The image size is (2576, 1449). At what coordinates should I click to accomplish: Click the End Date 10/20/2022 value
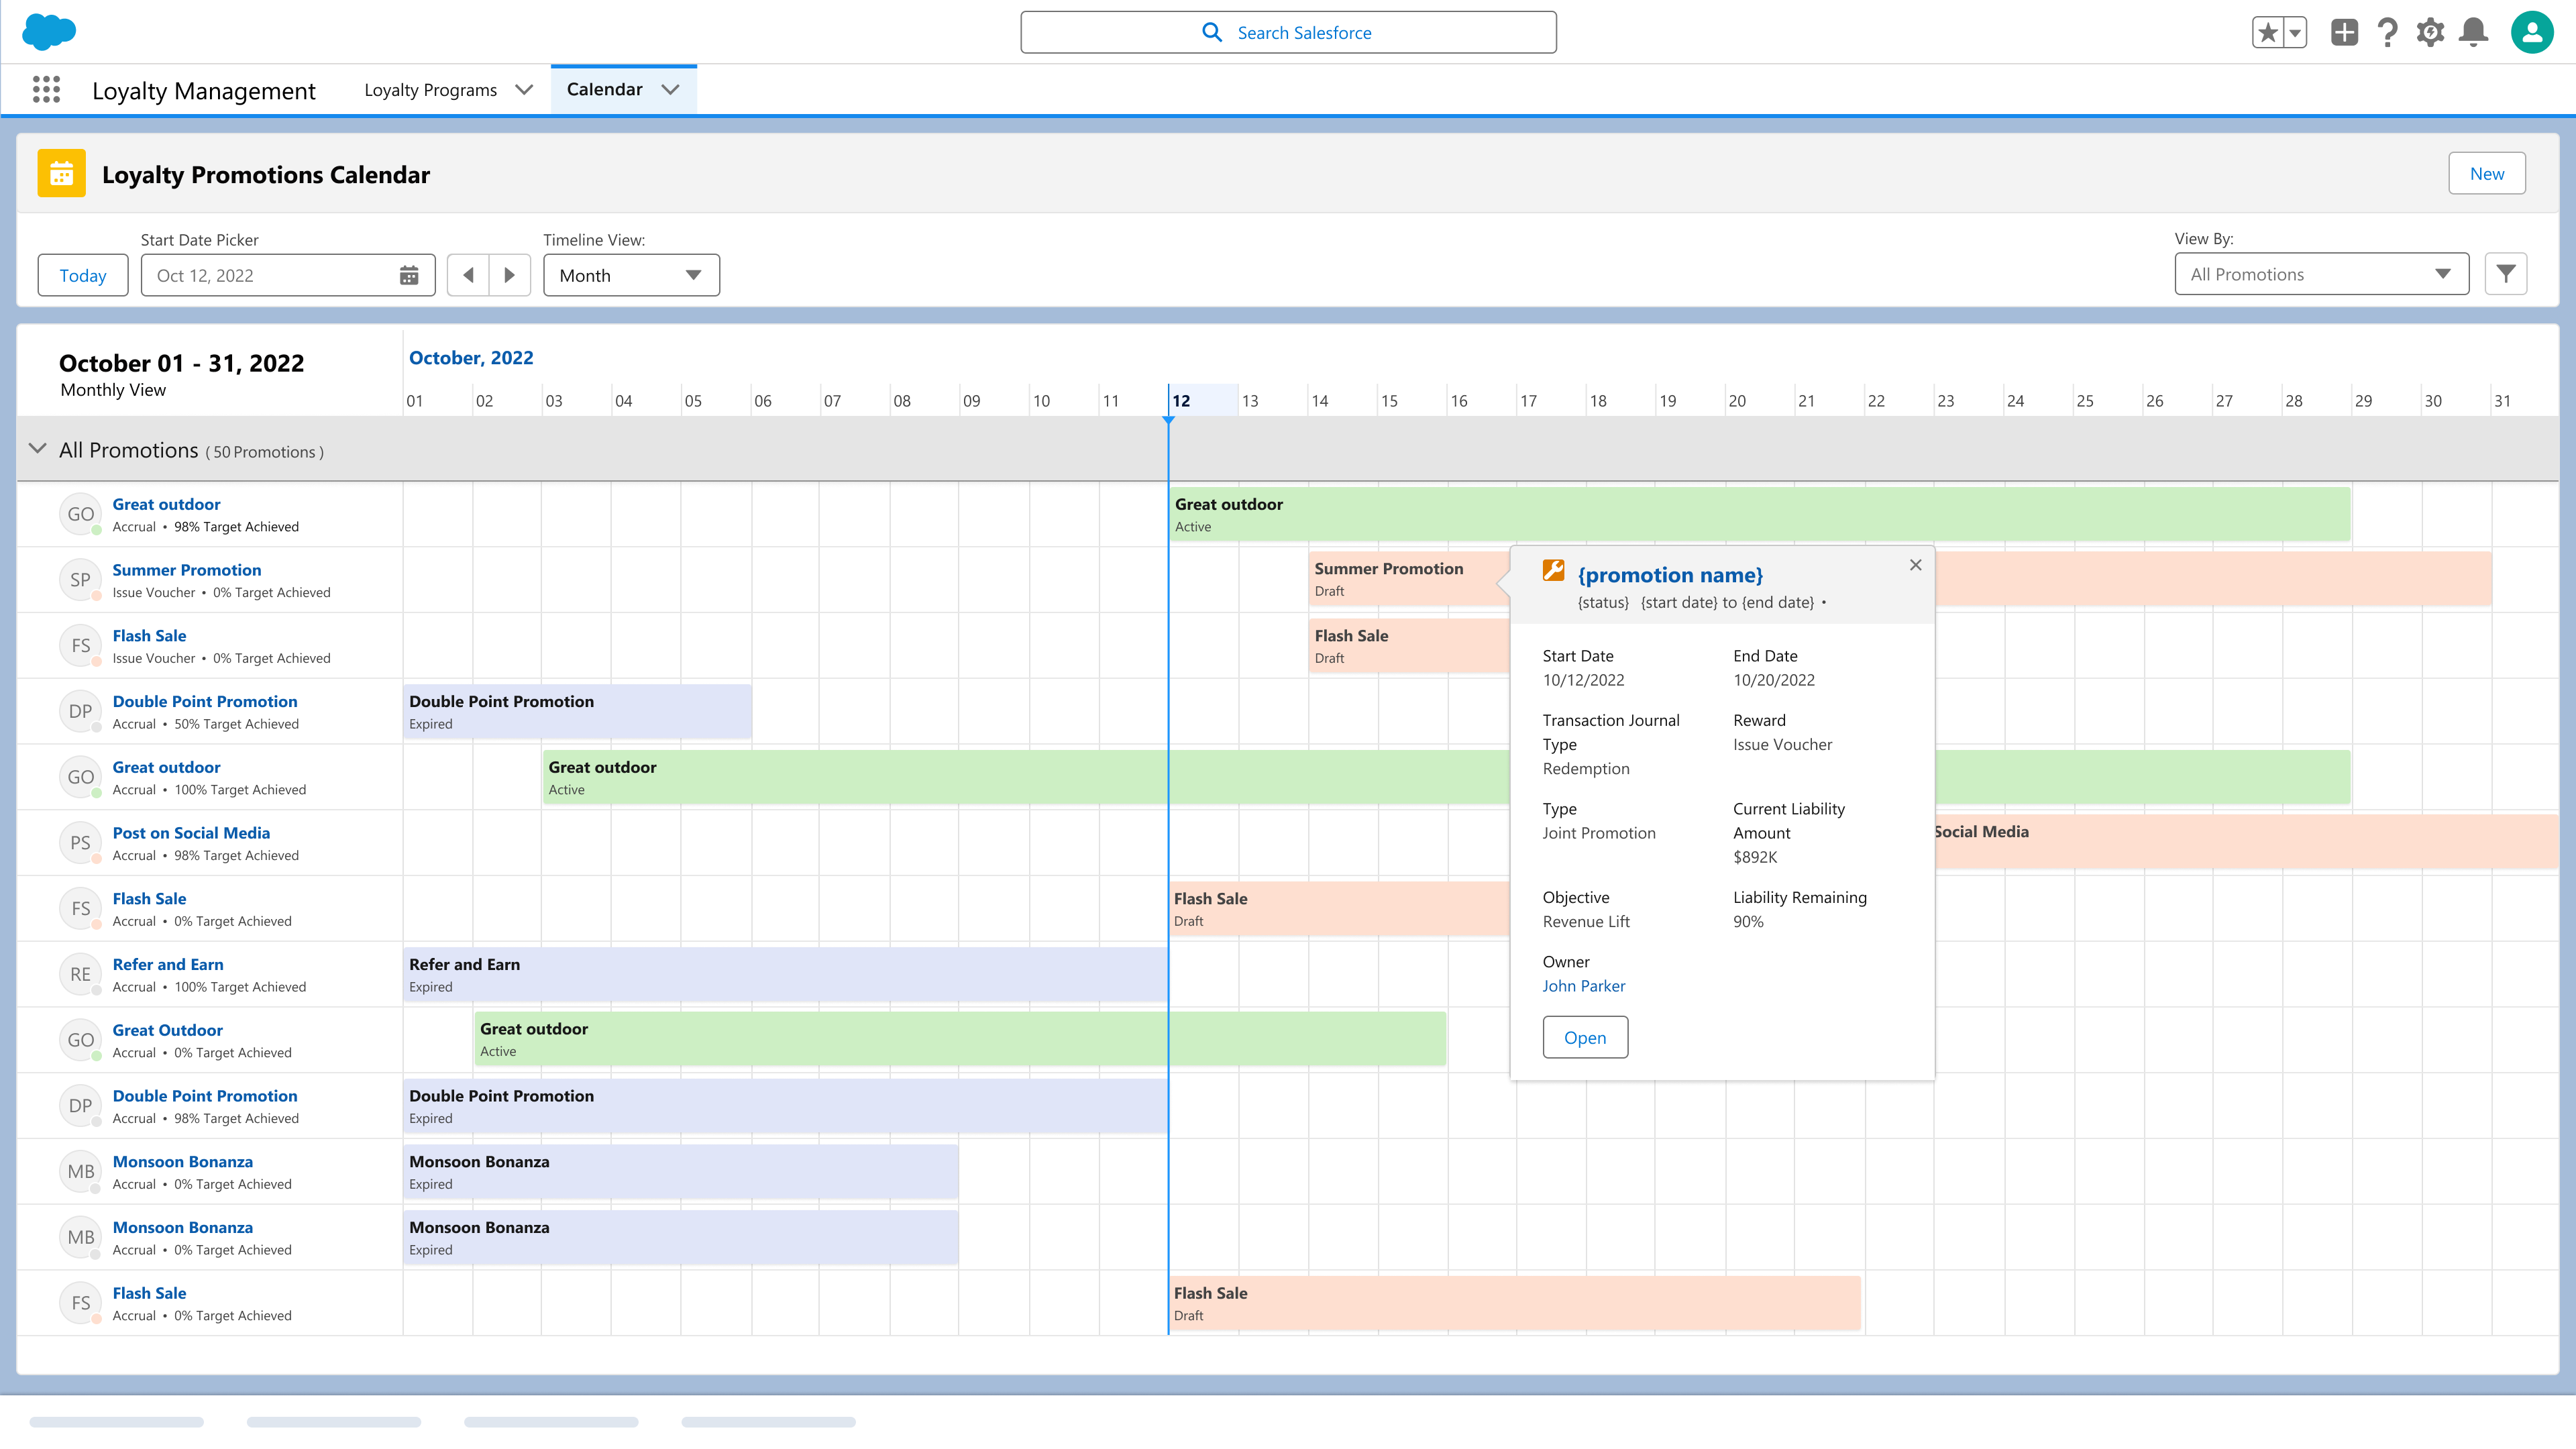click(x=1774, y=680)
